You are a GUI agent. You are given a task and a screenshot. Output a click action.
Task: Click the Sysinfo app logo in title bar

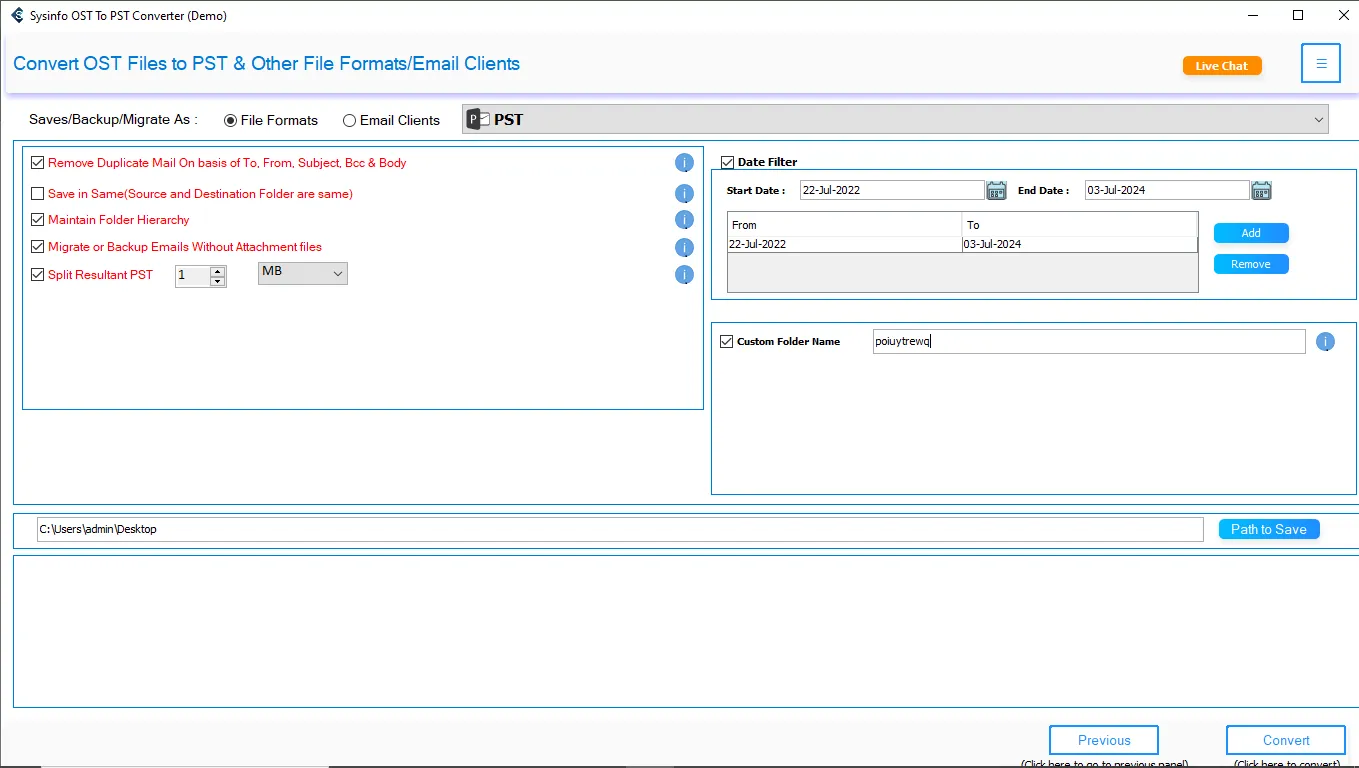coord(16,15)
